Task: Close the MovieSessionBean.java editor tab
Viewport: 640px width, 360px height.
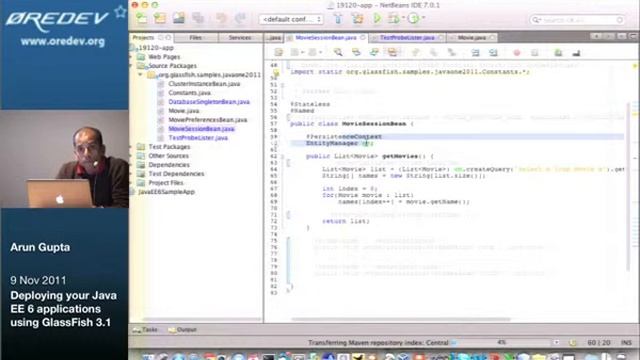Action: coord(362,38)
